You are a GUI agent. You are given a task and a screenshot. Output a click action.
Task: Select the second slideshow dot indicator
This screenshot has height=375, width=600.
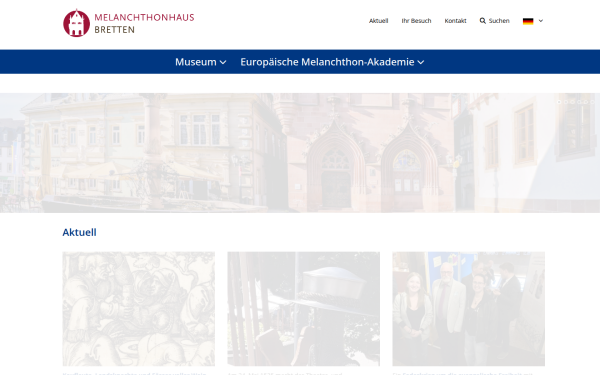(566, 102)
